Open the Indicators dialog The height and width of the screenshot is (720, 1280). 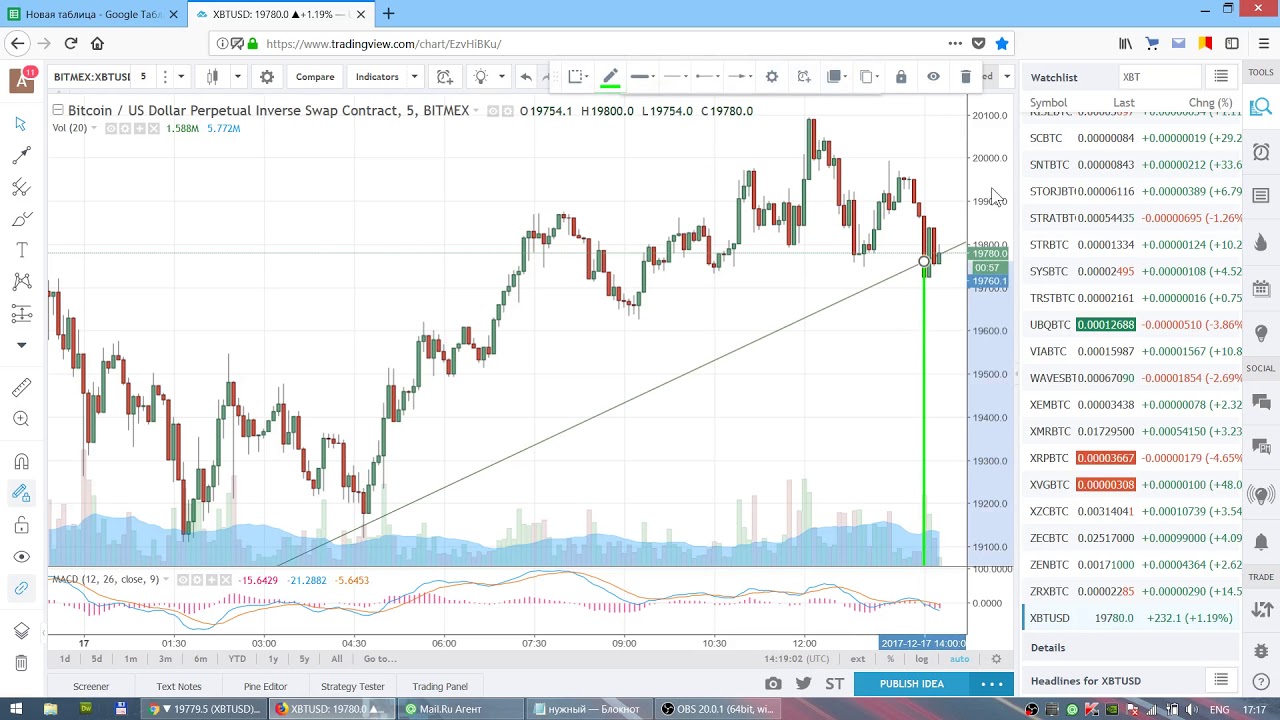click(377, 77)
